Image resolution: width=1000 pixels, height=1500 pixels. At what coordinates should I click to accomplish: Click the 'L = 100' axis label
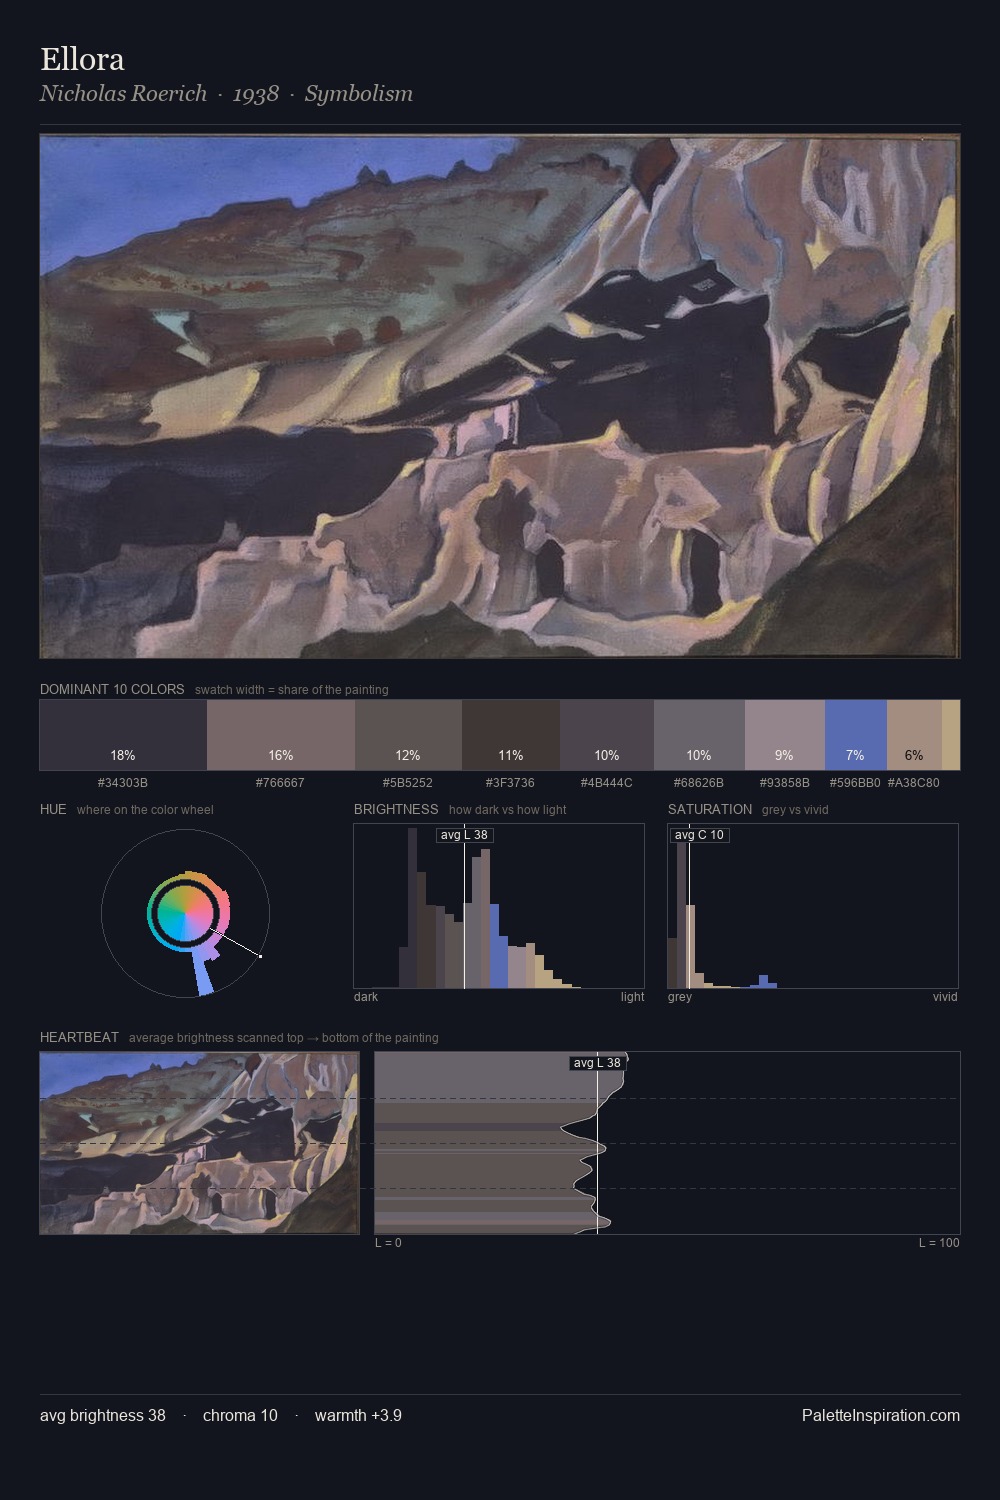coord(939,1243)
